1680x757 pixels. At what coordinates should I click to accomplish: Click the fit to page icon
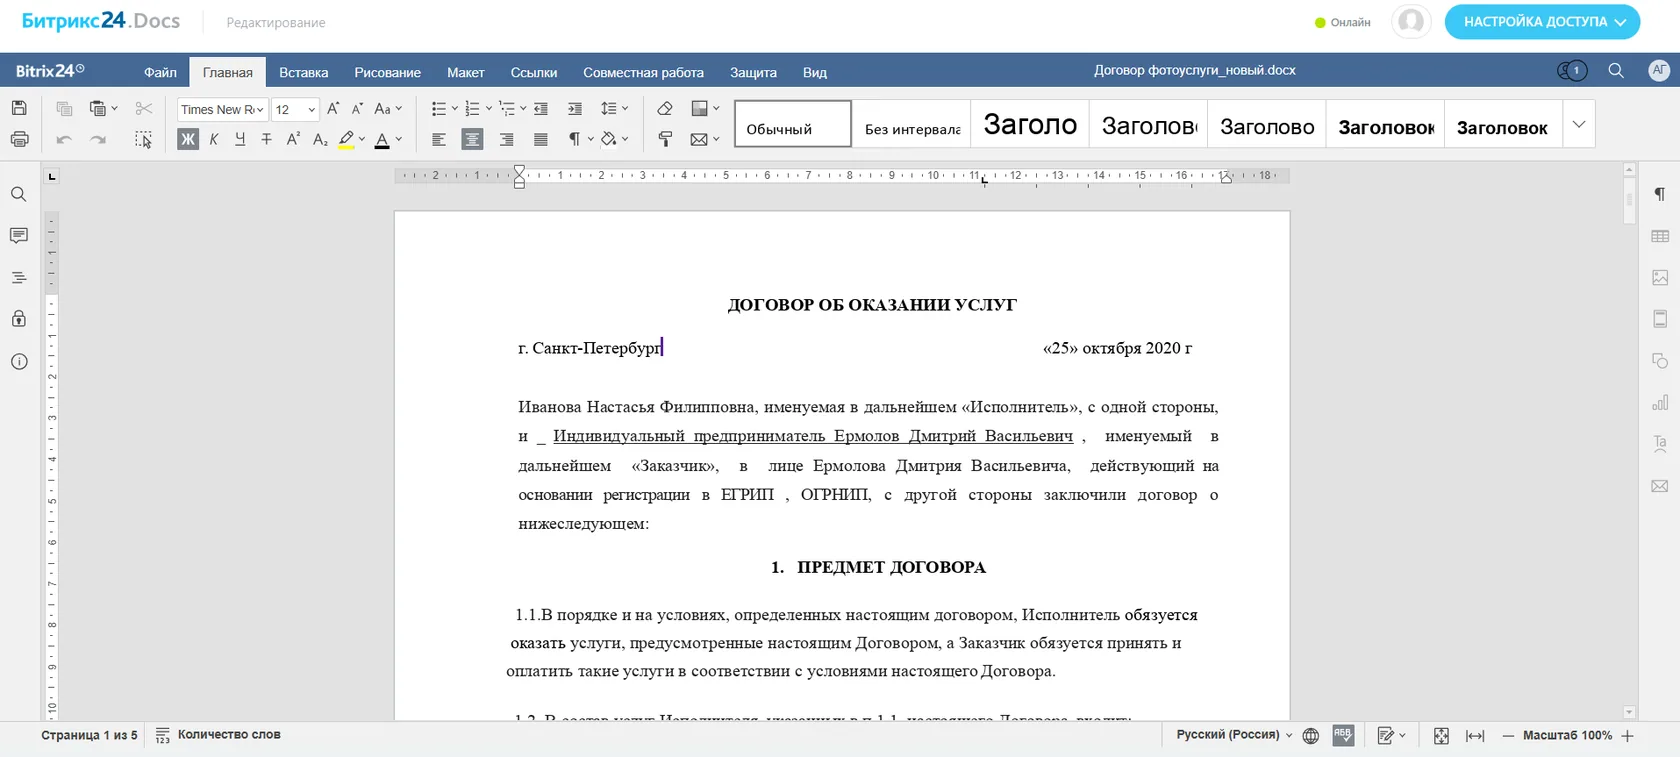pos(1441,736)
